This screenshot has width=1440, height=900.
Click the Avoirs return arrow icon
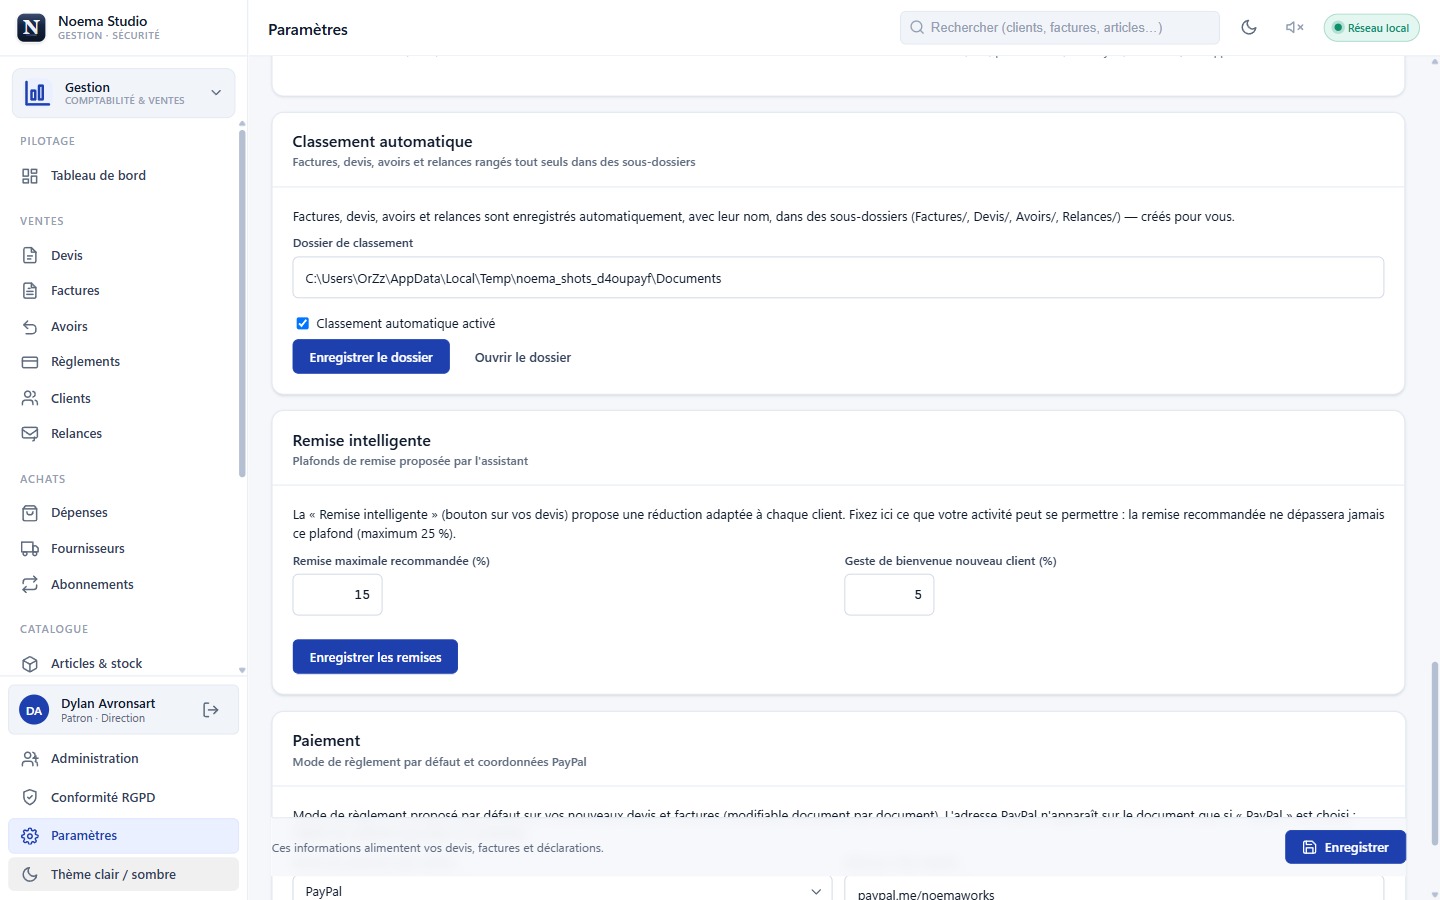point(30,327)
